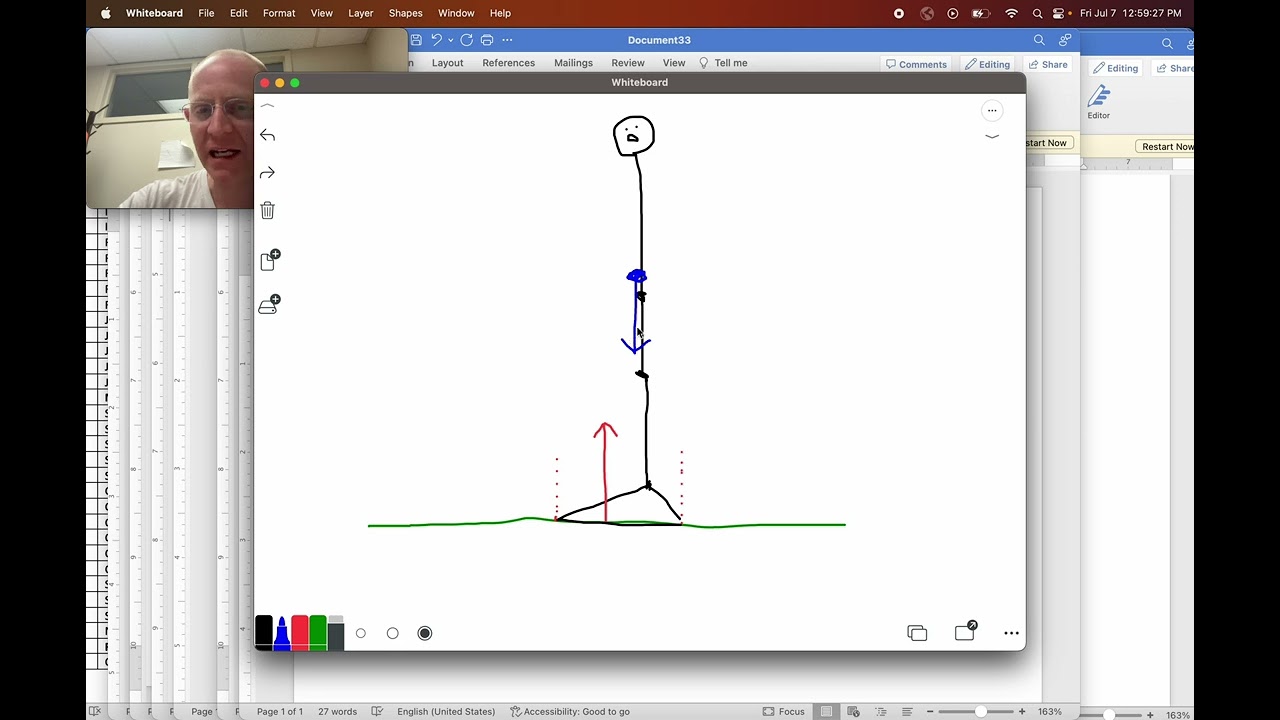Open the Layer menu

coord(361,13)
